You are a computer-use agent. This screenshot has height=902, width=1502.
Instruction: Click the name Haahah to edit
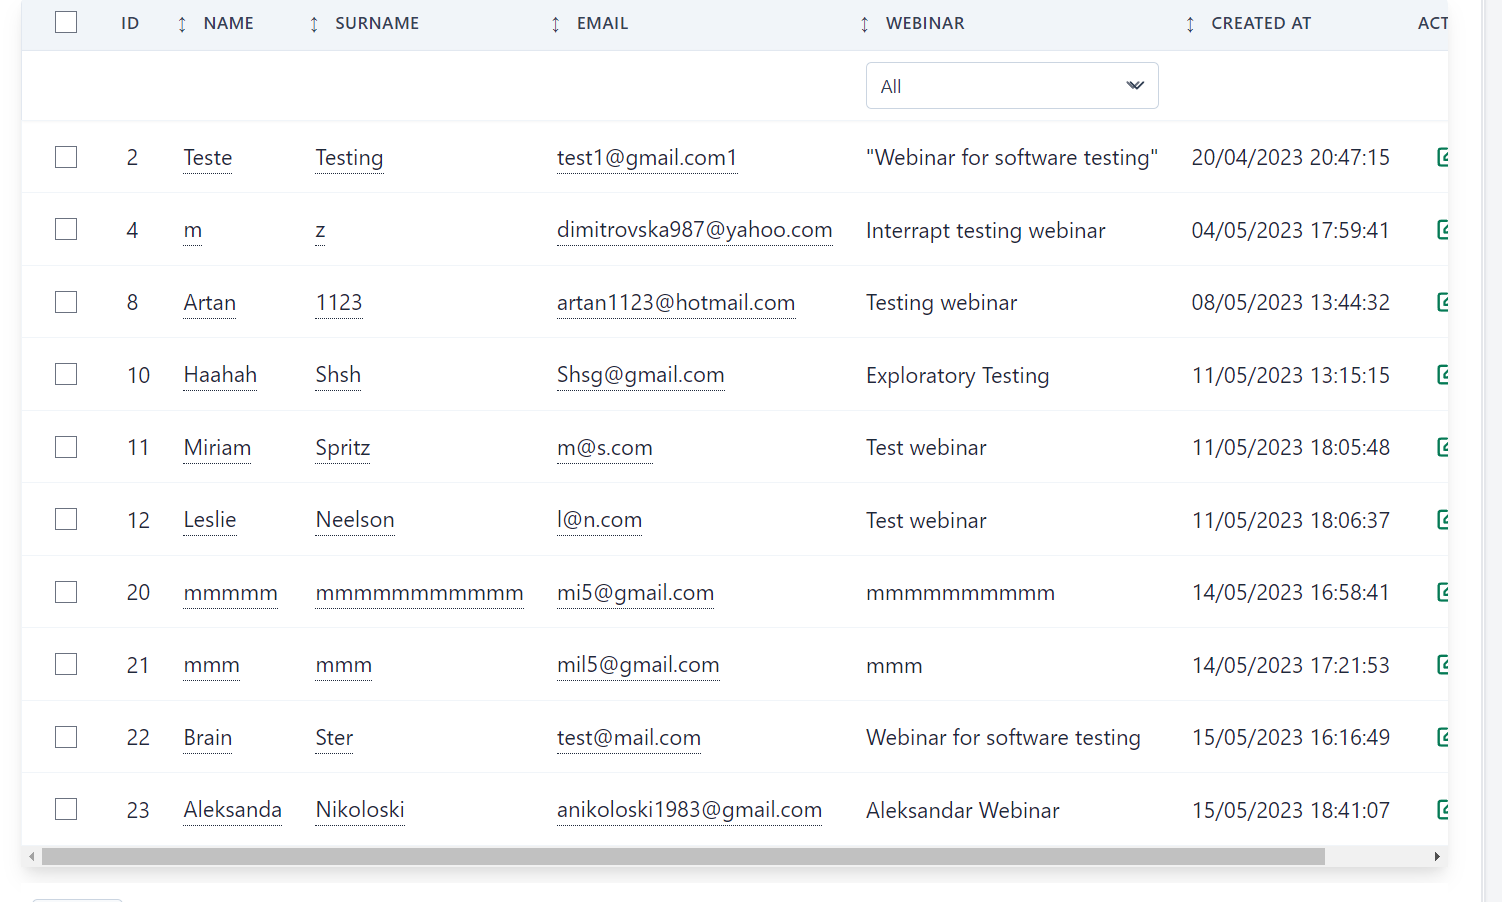[x=220, y=375]
